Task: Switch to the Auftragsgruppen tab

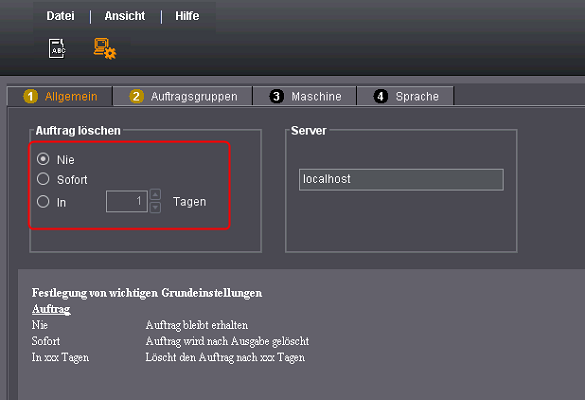Action: click(183, 96)
